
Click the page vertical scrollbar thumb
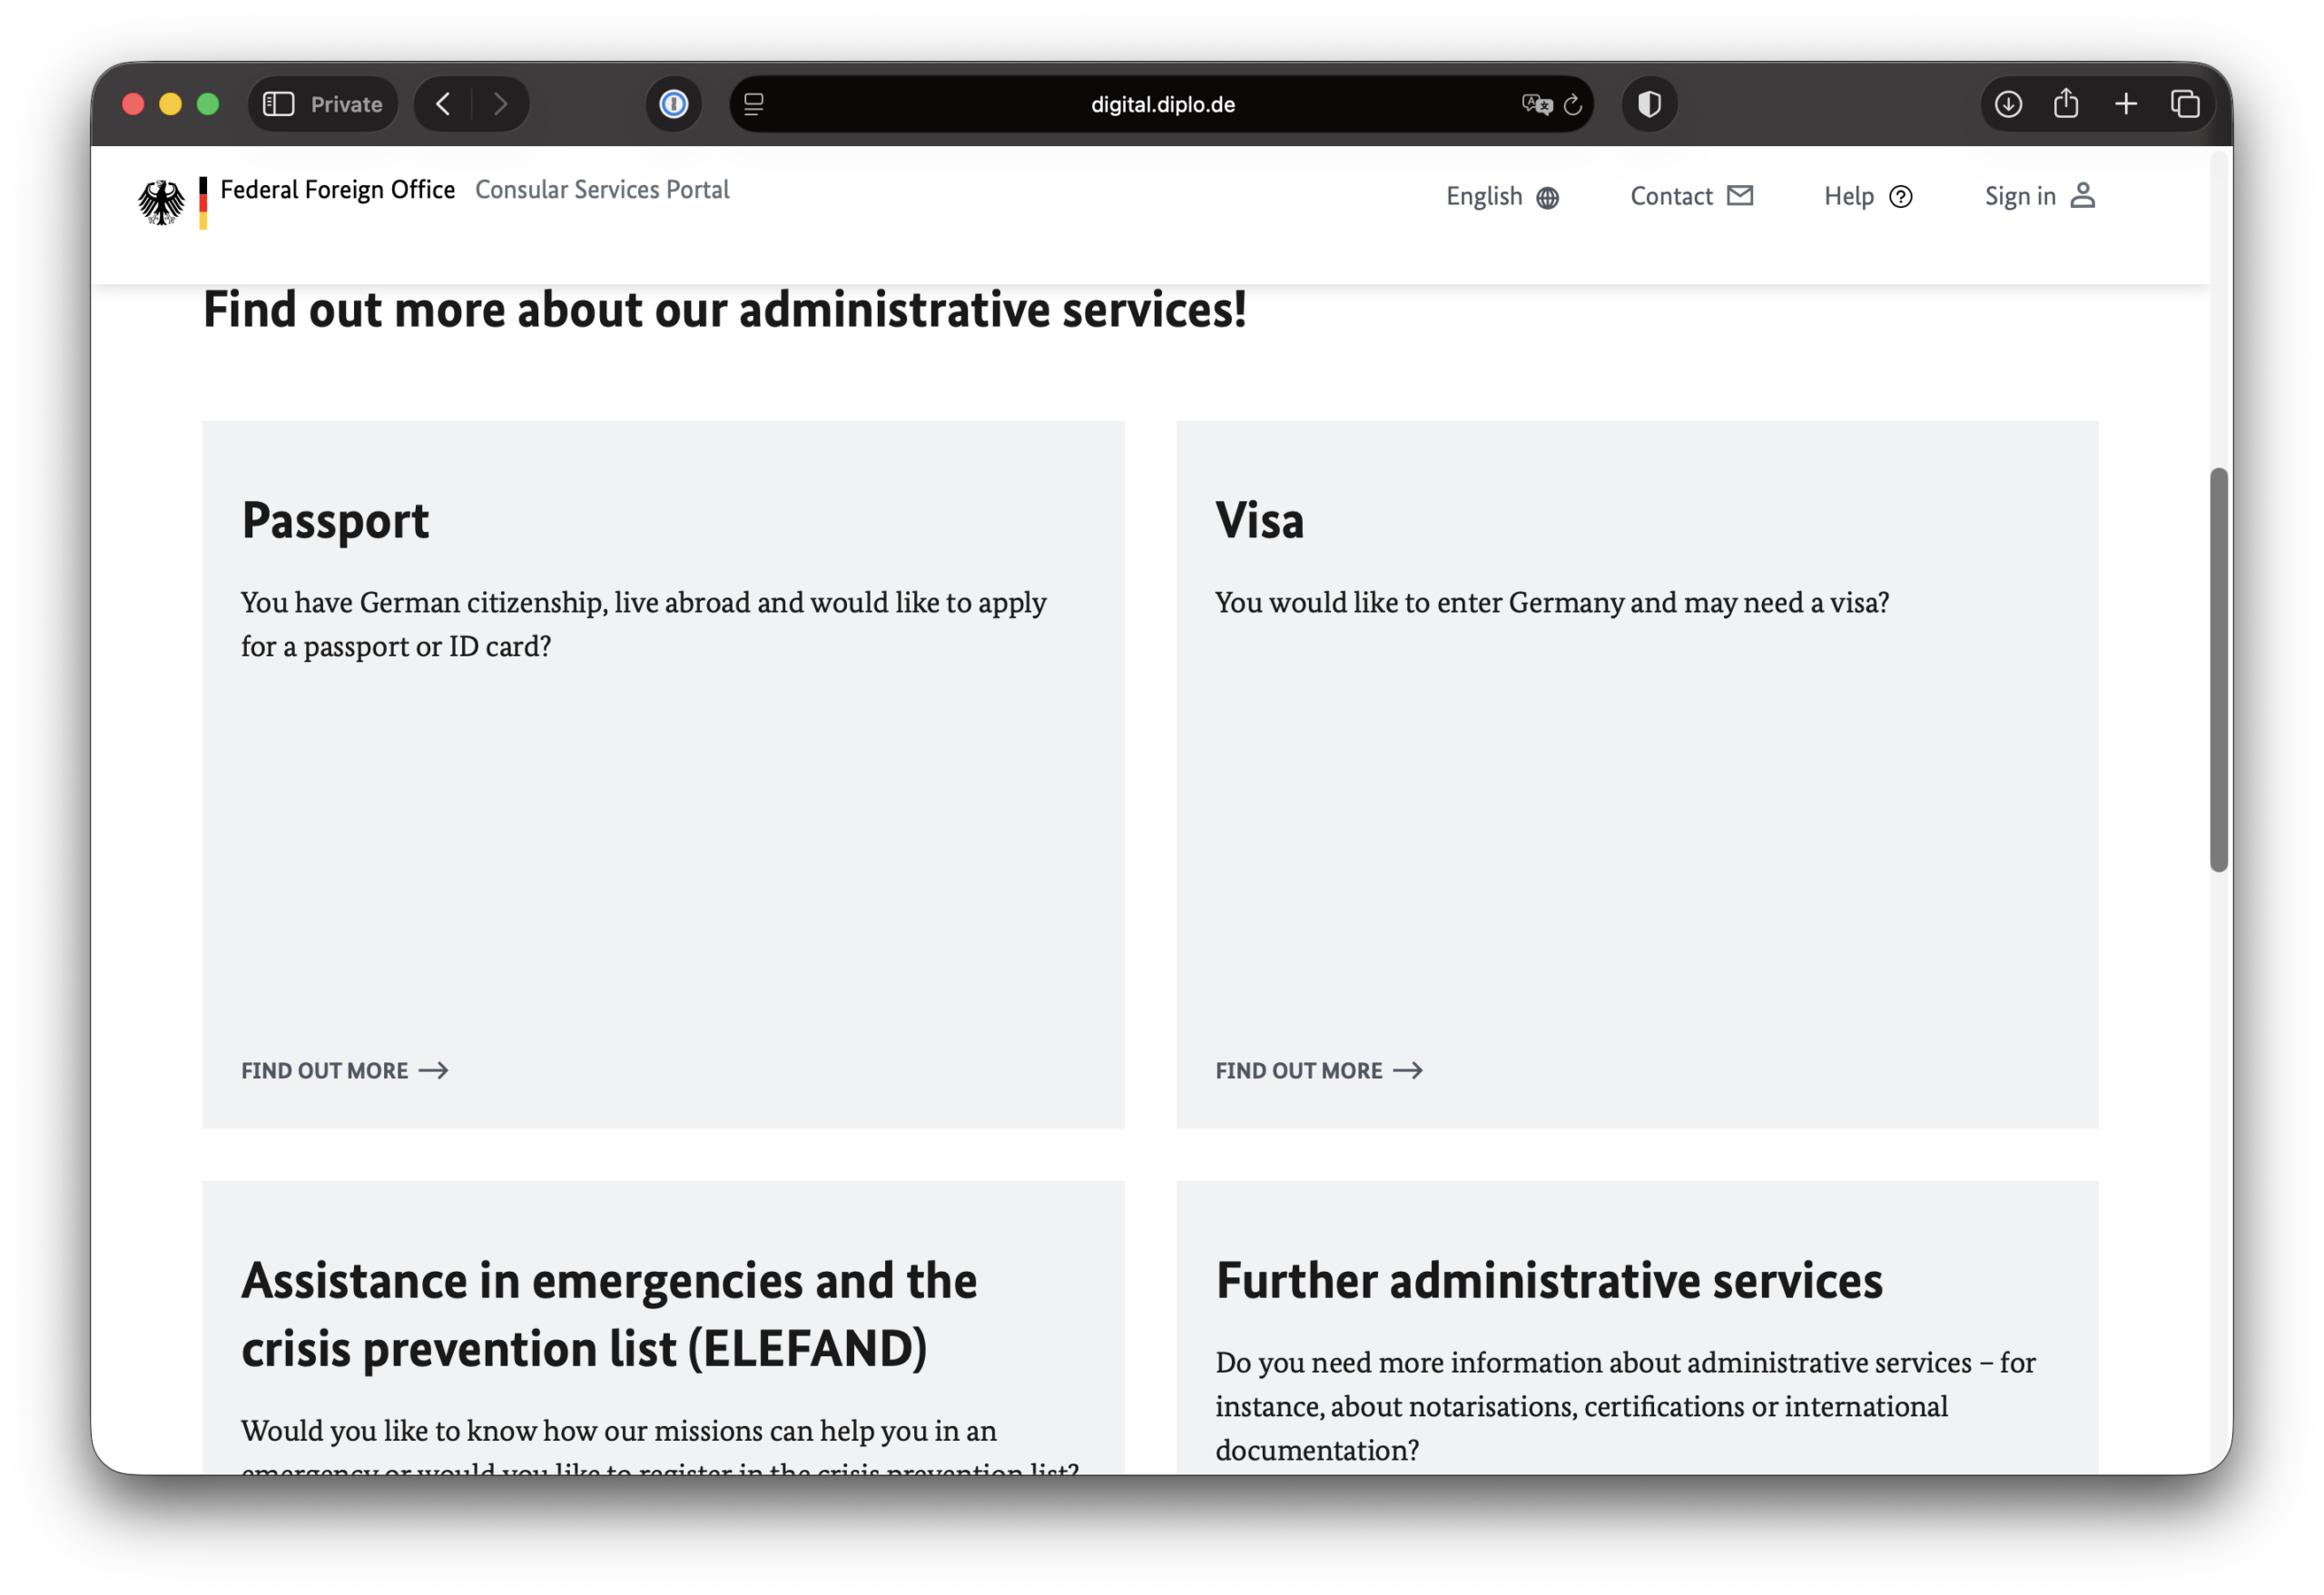[2218, 669]
